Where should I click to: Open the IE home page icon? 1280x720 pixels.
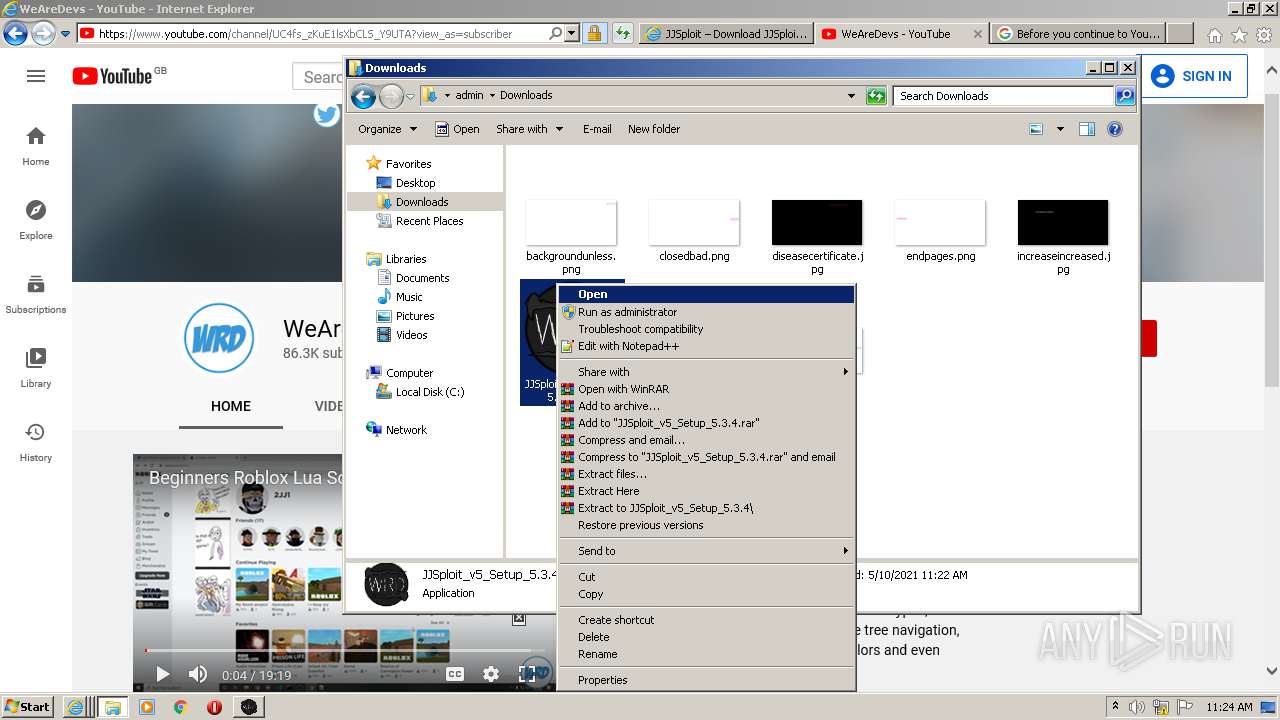(x=1214, y=35)
